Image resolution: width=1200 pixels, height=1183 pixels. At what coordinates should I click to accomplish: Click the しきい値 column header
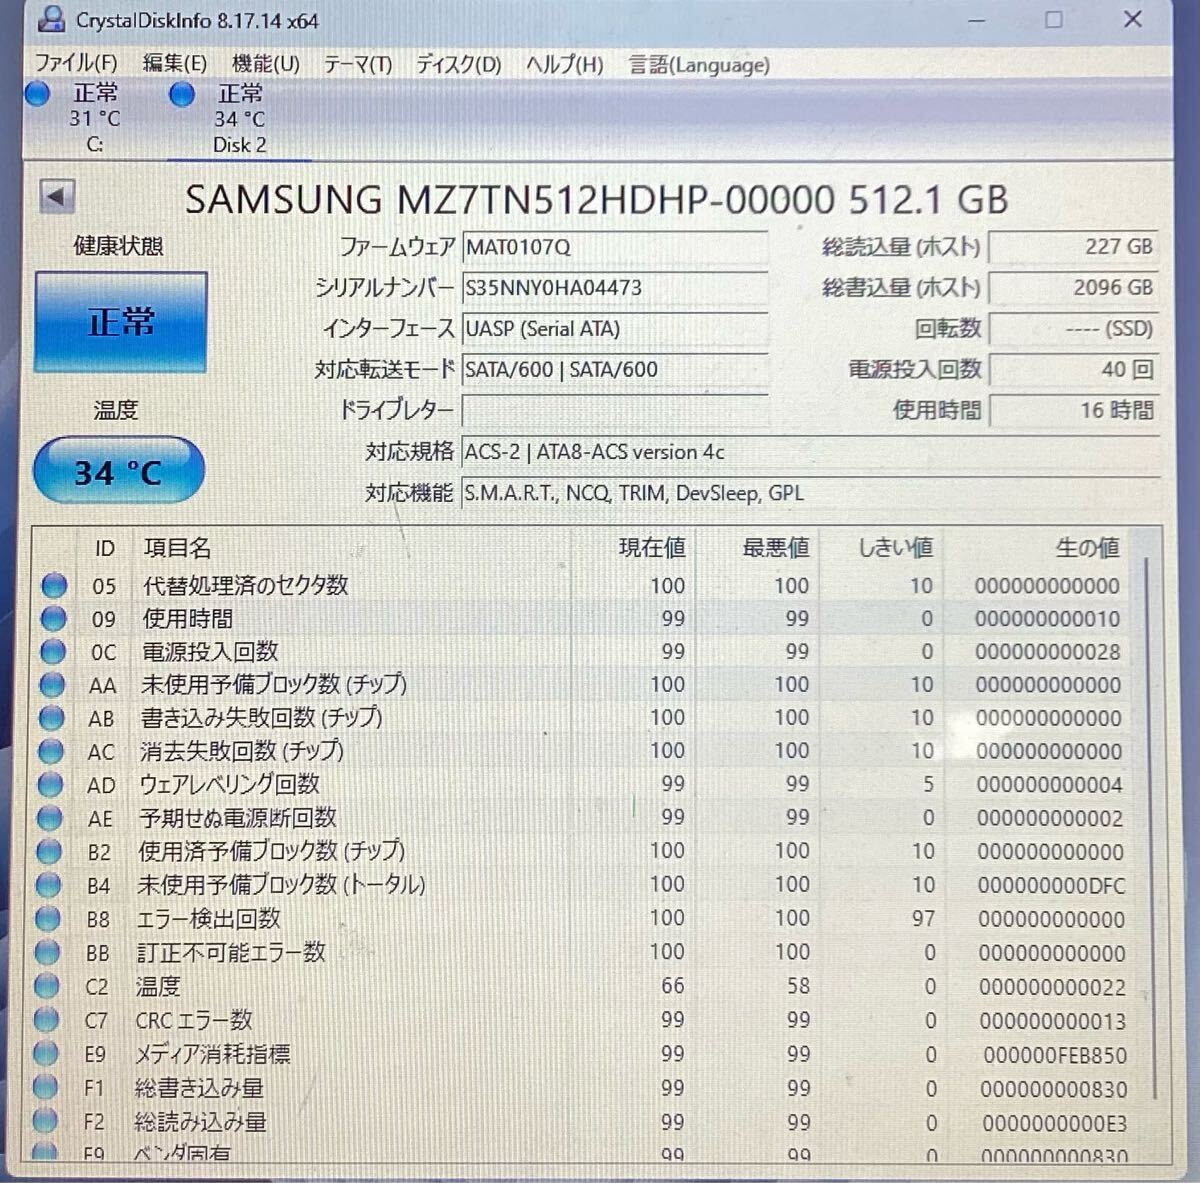(896, 548)
